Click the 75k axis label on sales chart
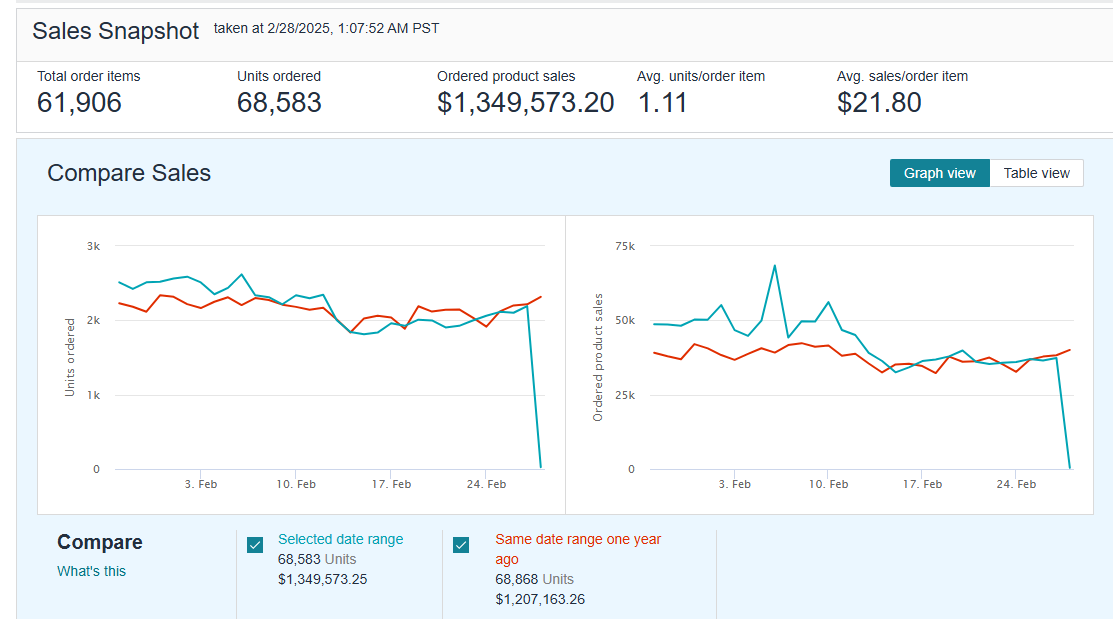This screenshot has width=1113, height=619. 625,246
